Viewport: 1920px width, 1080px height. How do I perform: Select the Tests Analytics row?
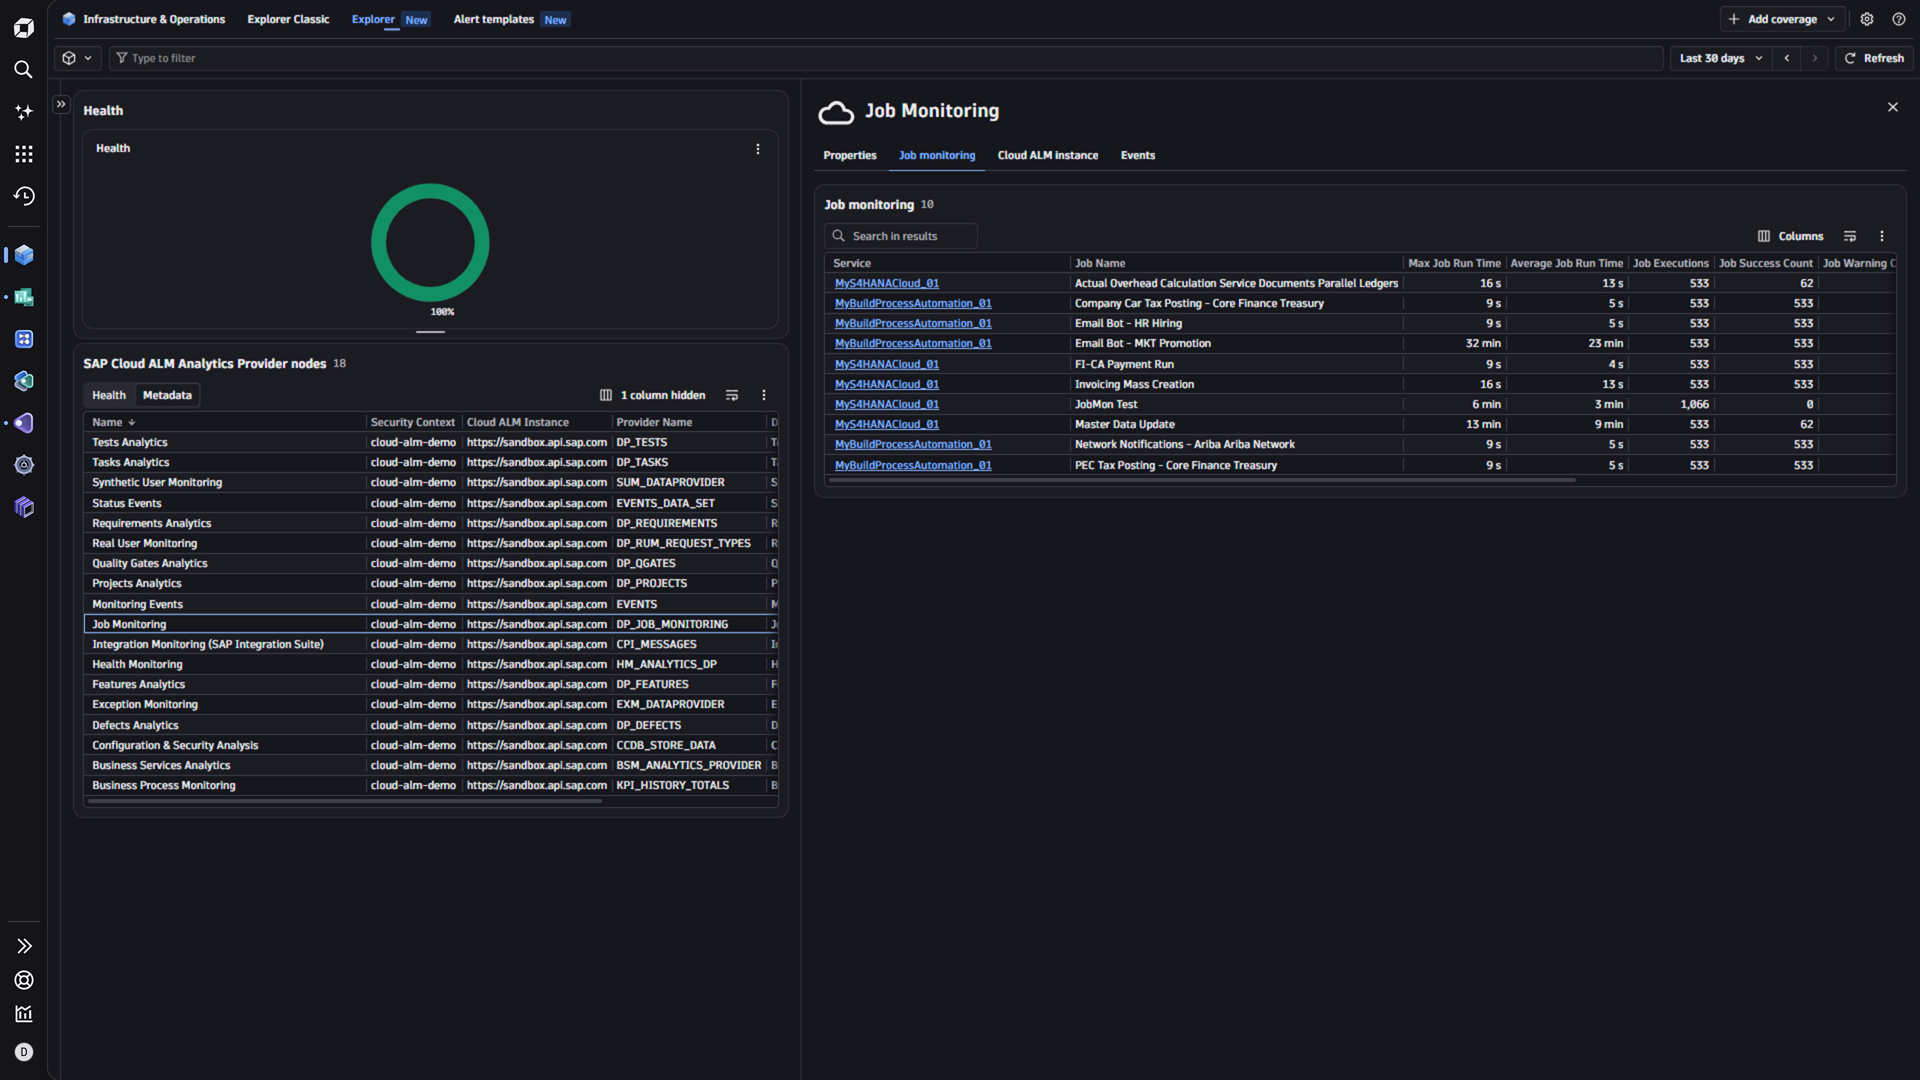430,442
